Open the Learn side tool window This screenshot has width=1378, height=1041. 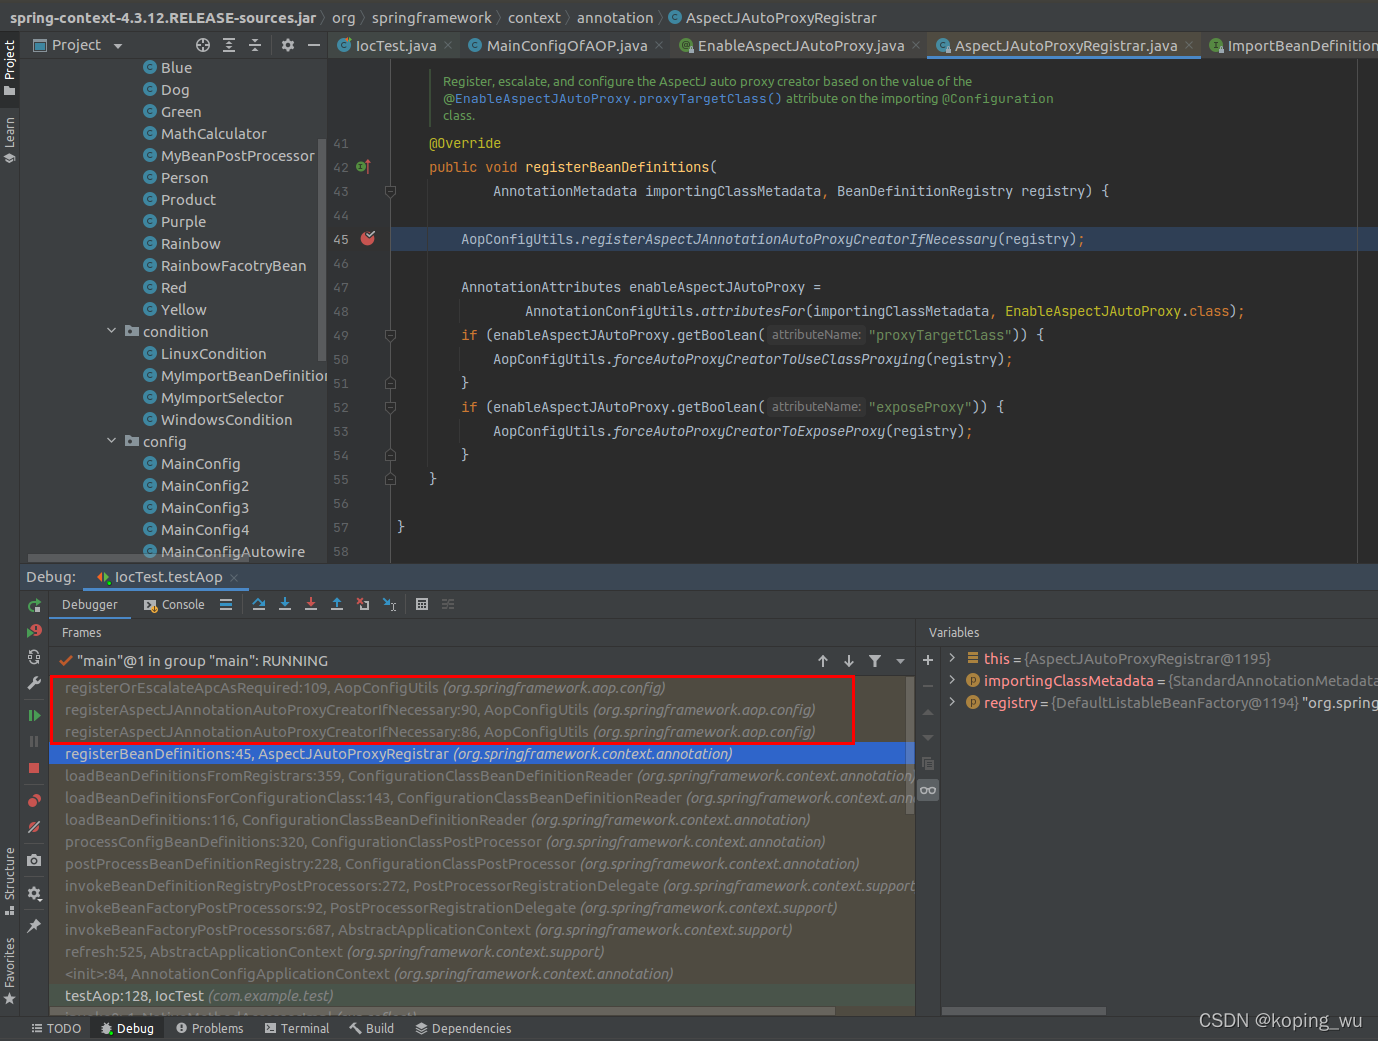pyautogui.click(x=10, y=140)
